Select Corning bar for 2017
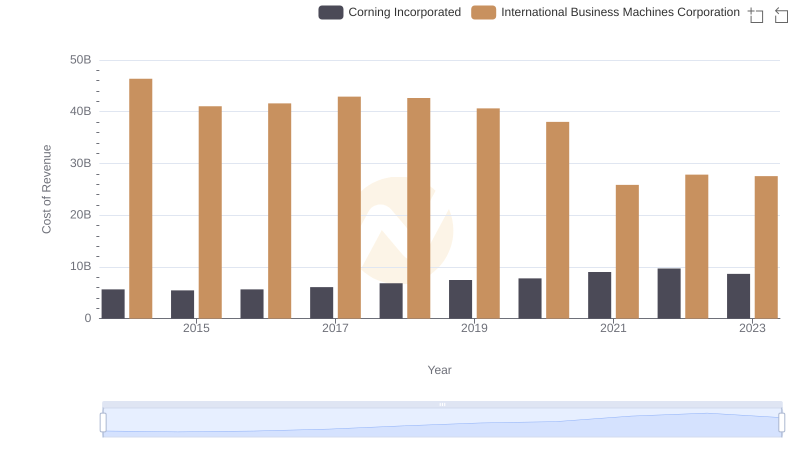This screenshot has width=800, height=461. click(321, 303)
